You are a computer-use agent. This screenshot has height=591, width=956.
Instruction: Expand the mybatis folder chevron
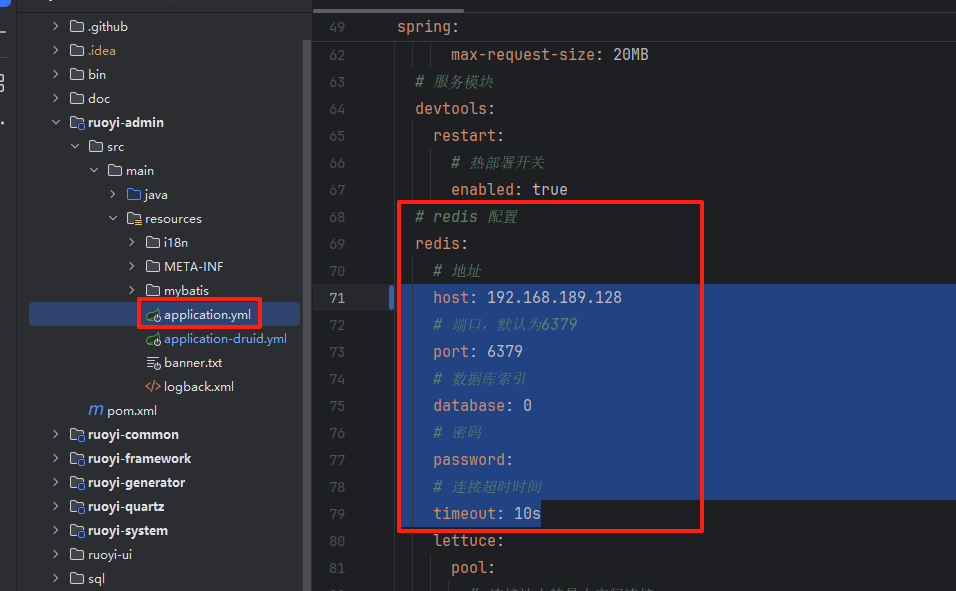click(x=132, y=290)
